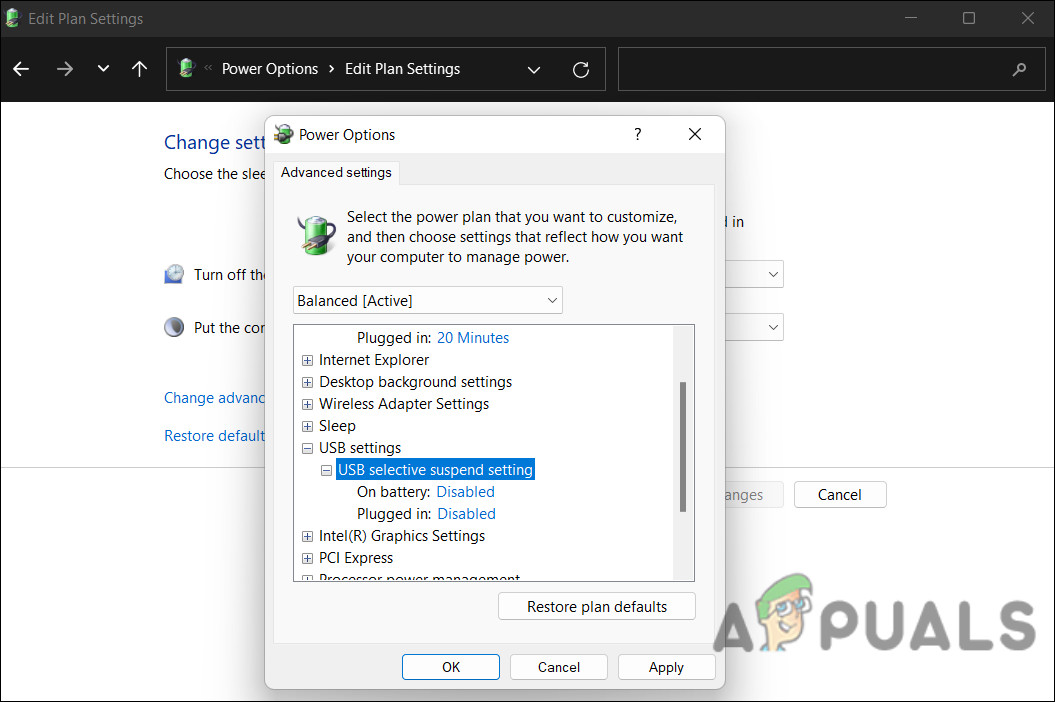Select the battery icon in the address bar breadcrumb
The width and height of the screenshot is (1055, 702).
click(x=186, y=68)
